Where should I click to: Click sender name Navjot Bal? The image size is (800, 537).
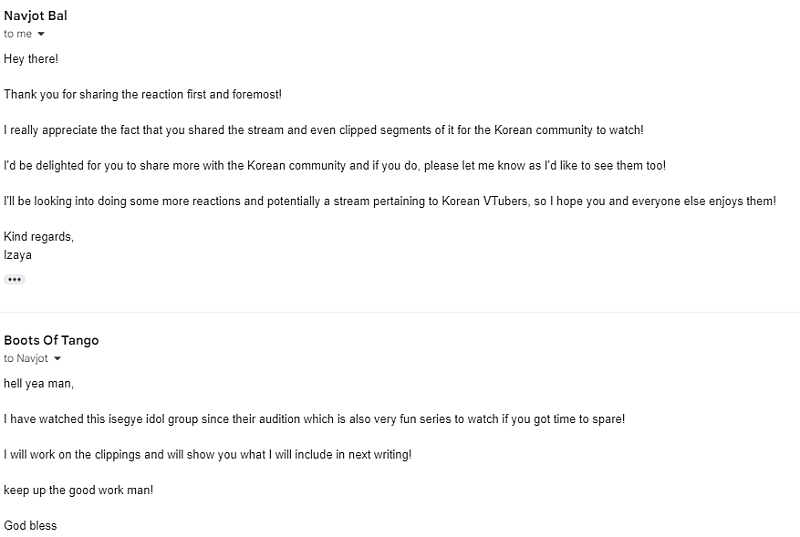point(36,16)
